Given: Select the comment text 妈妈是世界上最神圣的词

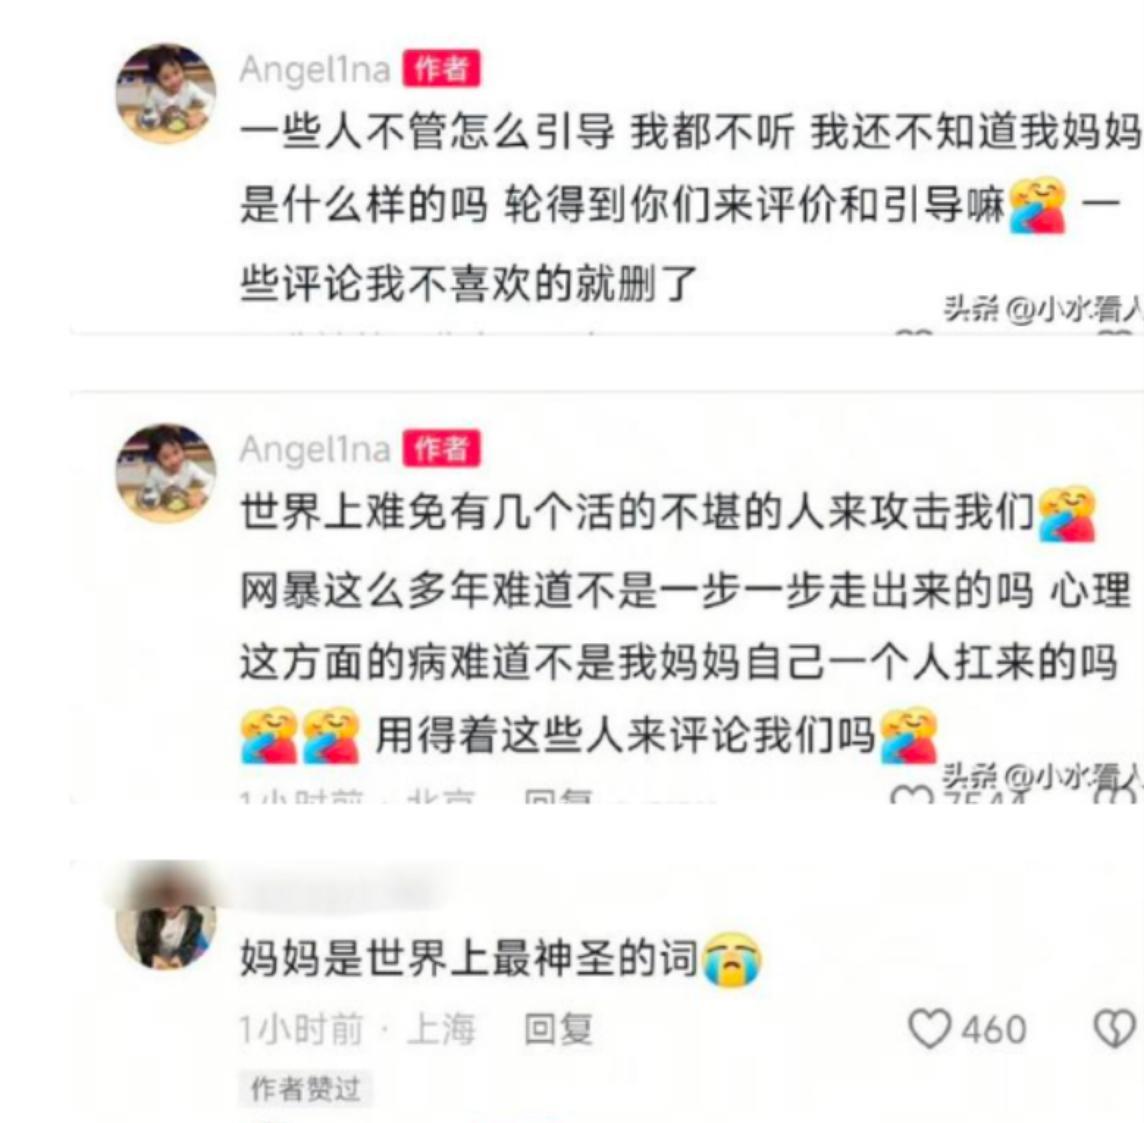Looking at the screenshot, I should click(469, 959).
